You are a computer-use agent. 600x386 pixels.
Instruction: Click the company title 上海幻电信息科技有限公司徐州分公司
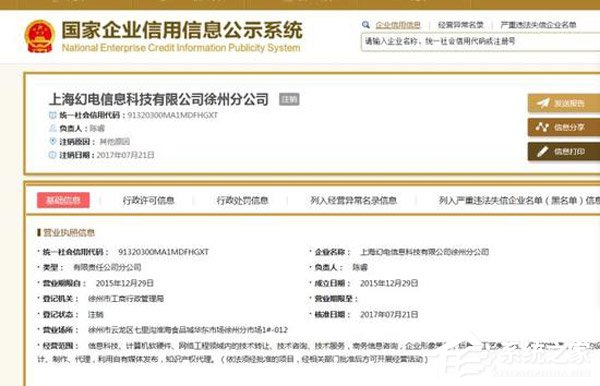[x=159, y=99]
